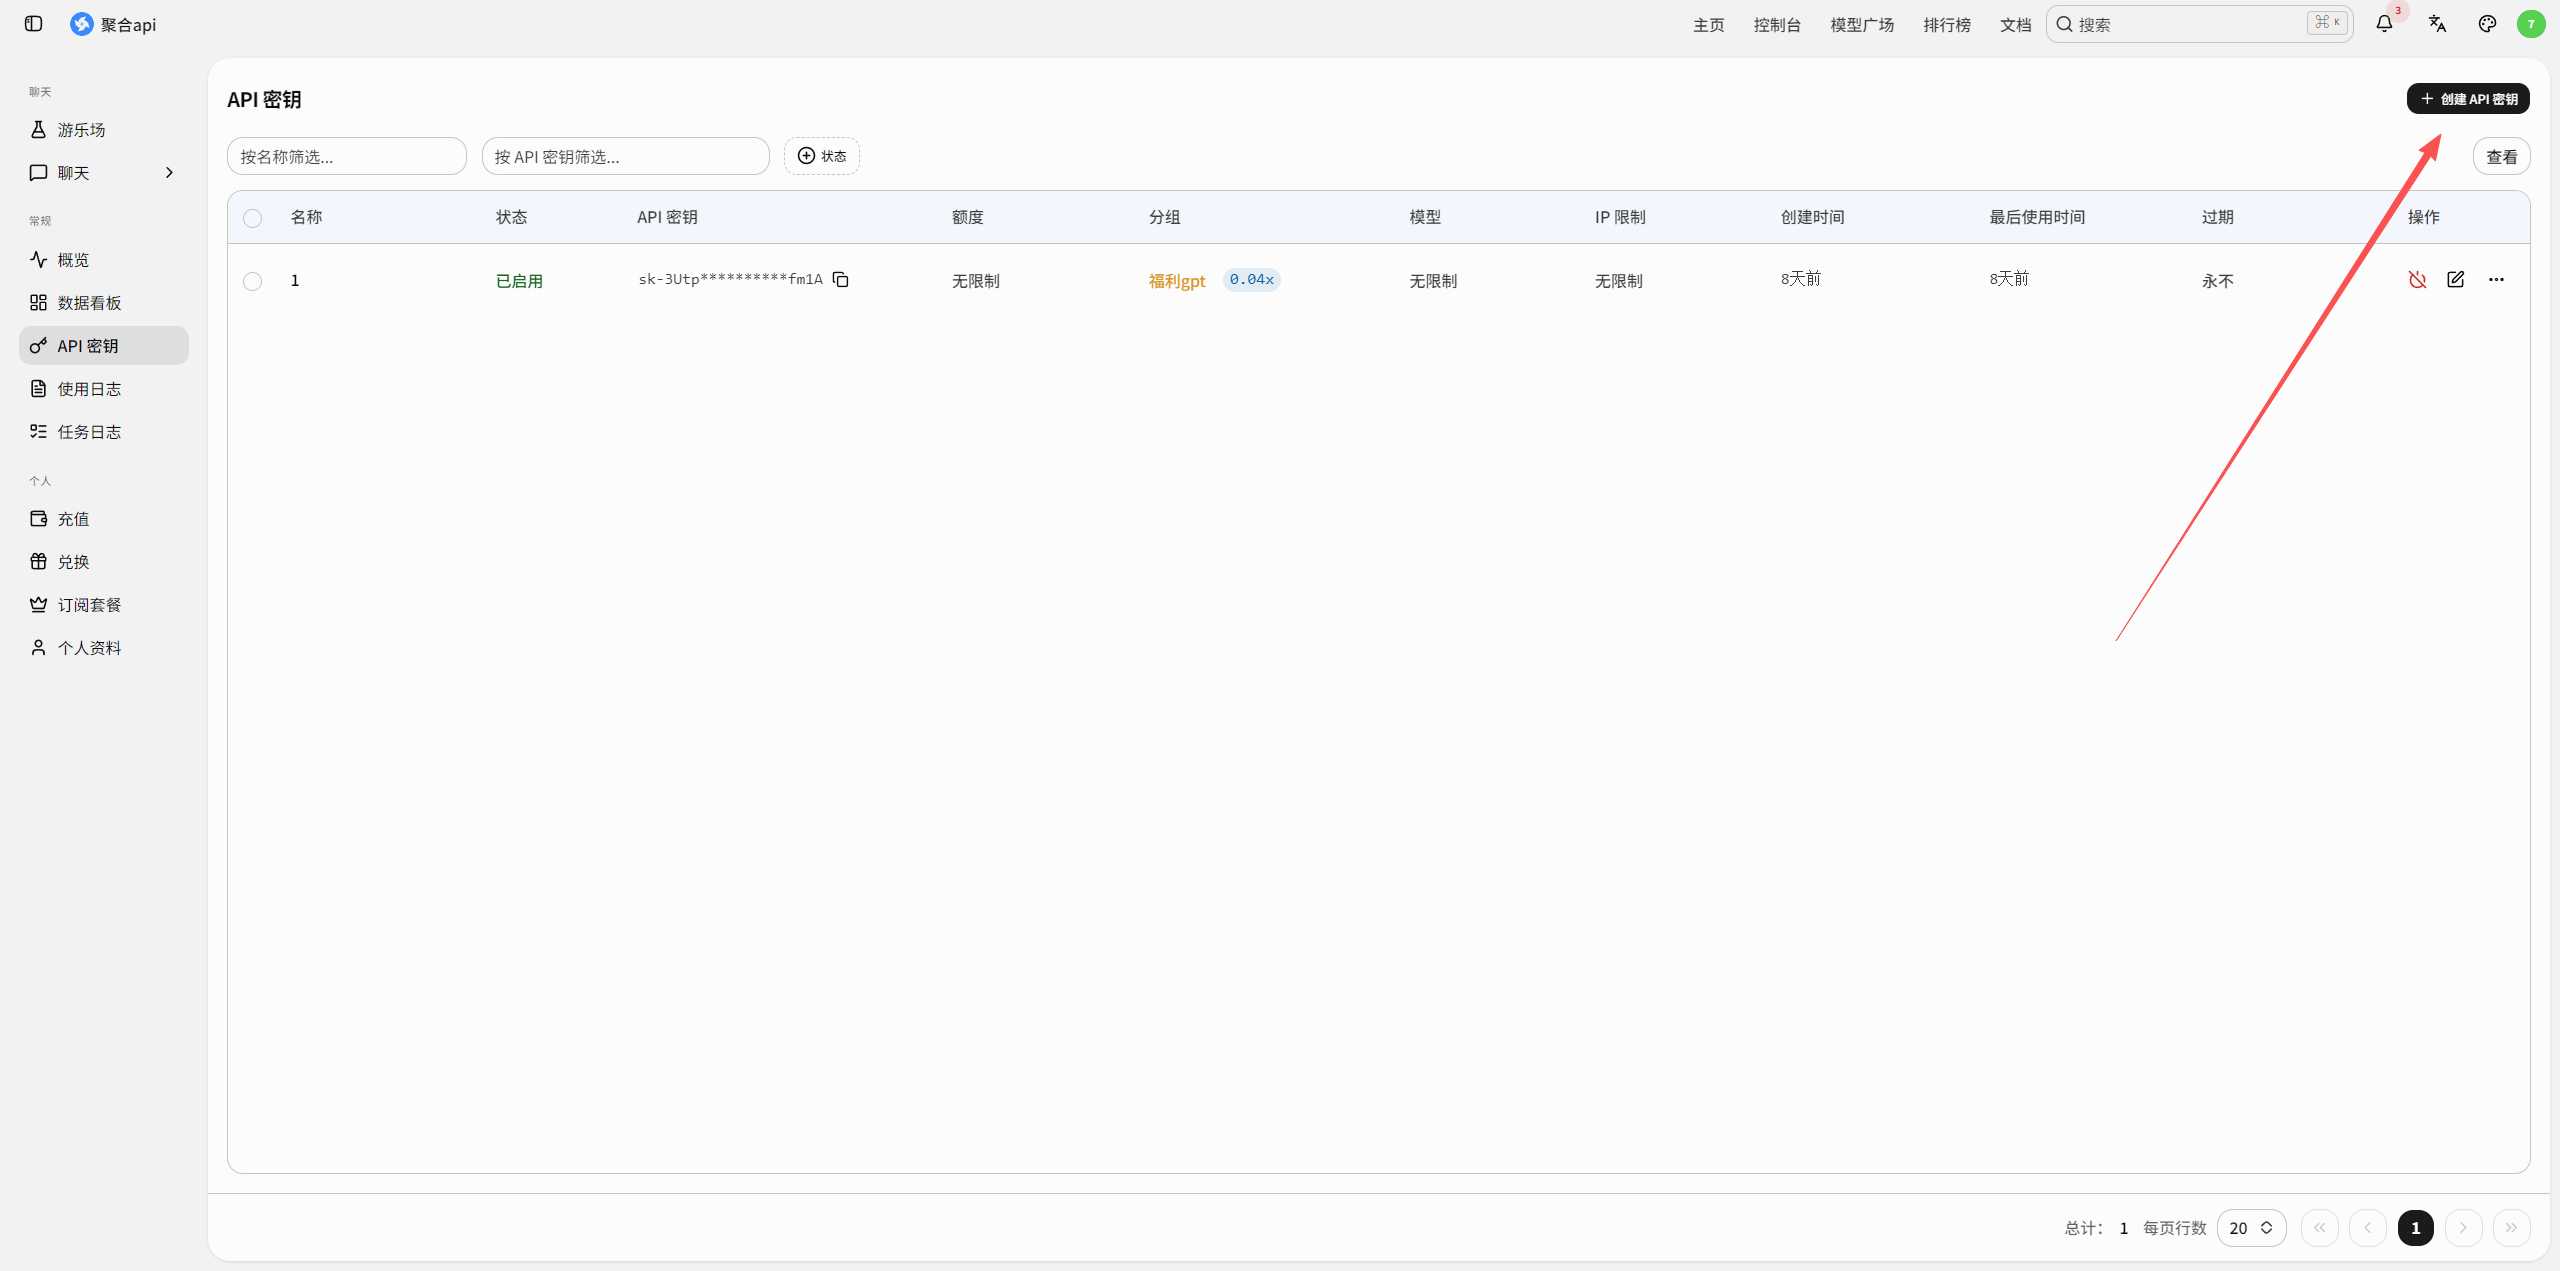2560x1271 pixels.
Task: Open the green user avatar menu
Action: [2531, 24]
